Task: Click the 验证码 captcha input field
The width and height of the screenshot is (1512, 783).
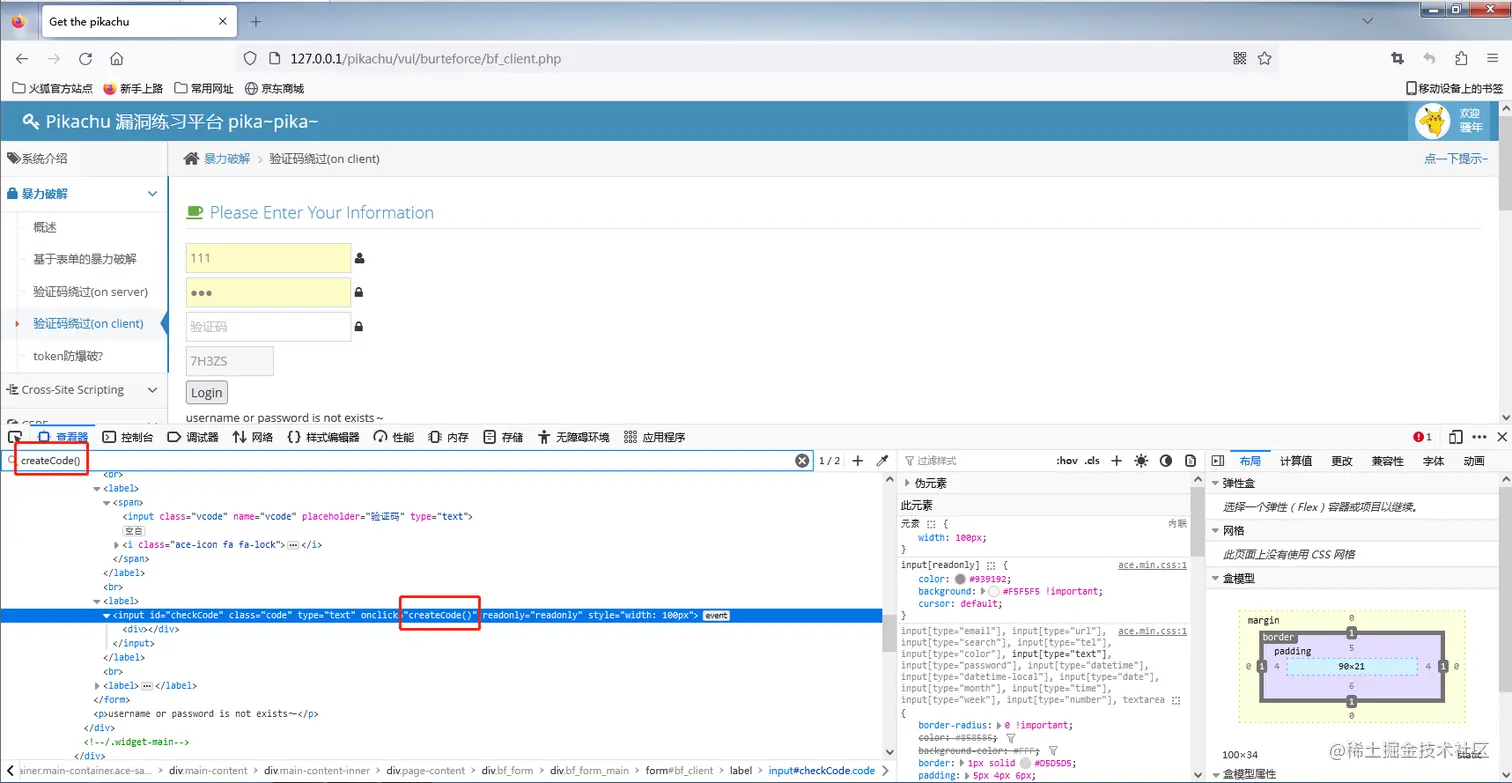Action: [268, 326]
